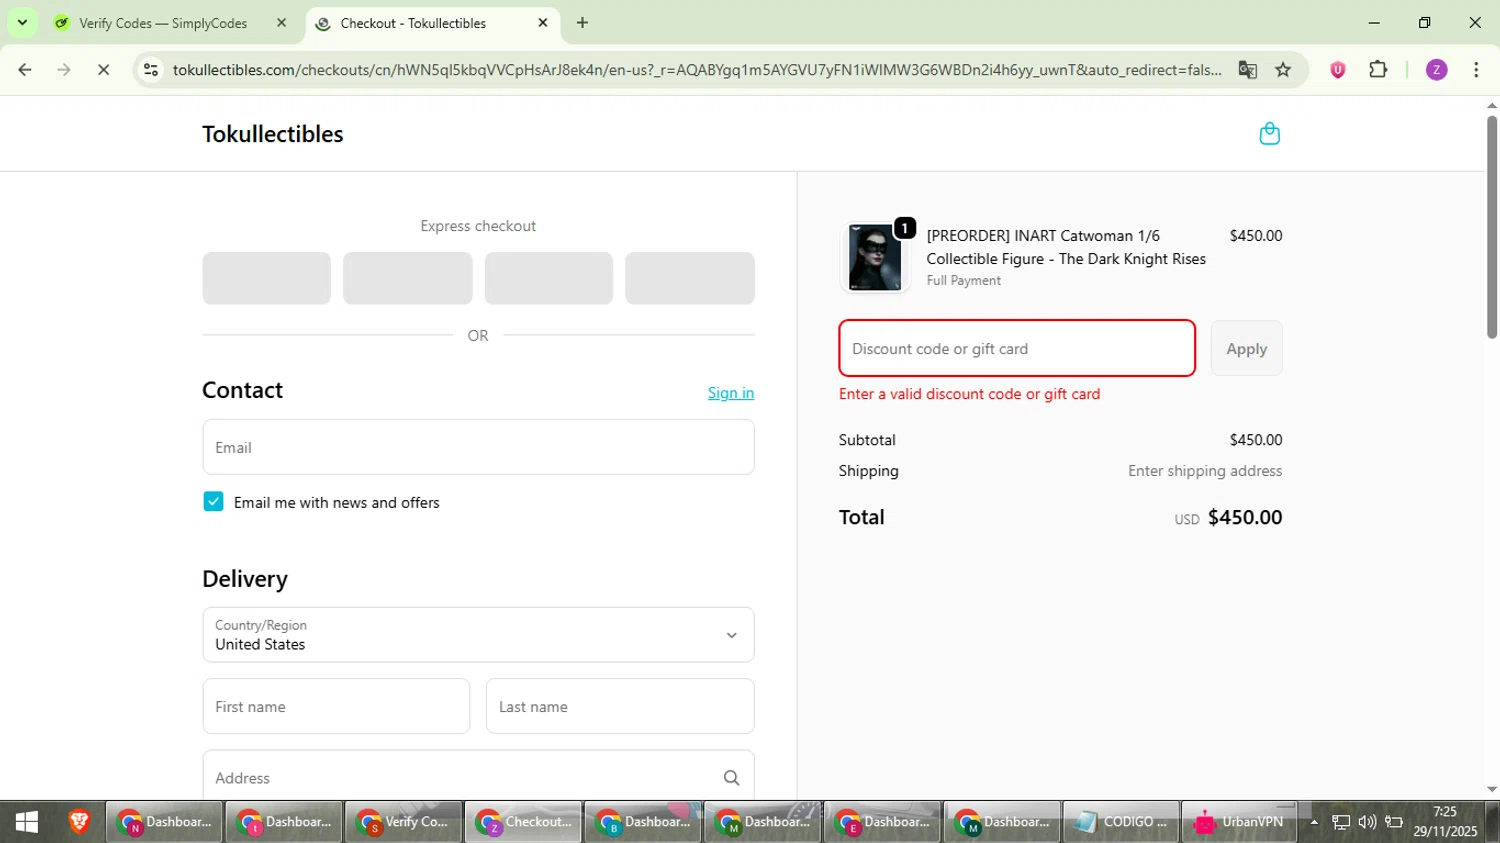
Task: Open the CODIGO taskbar window
Action: tap(1121, 822)
